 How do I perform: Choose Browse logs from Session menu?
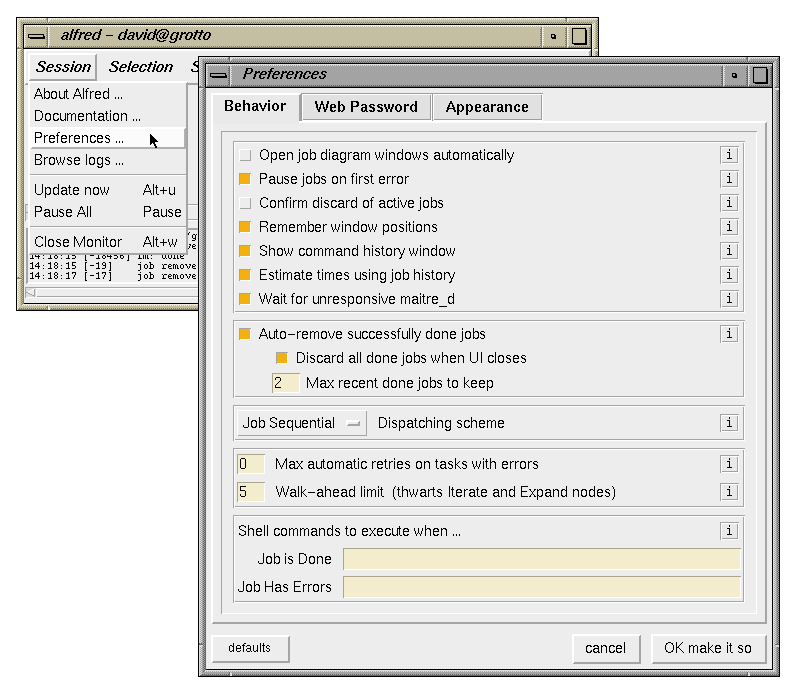pyautogui.click(x=108, y=160)
